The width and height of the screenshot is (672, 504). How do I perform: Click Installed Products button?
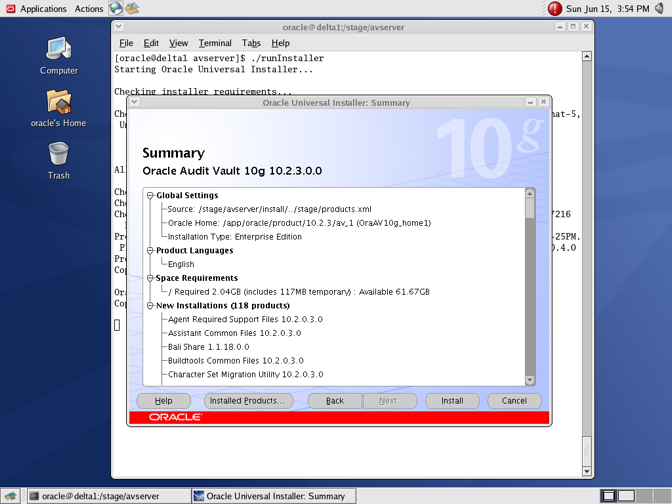(249, 401)
